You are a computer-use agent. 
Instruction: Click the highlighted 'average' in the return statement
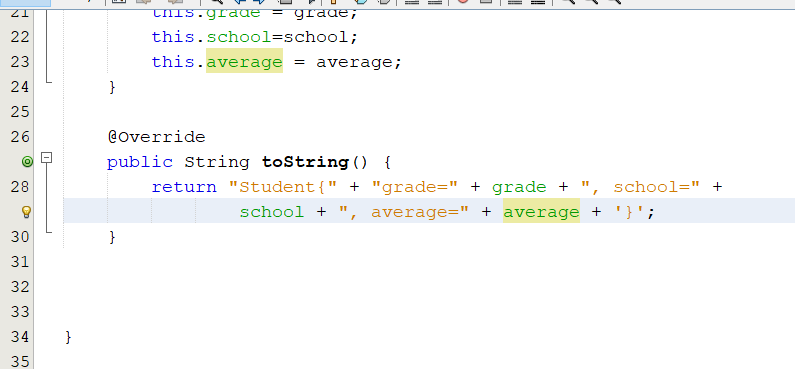[x=541, y=212]
